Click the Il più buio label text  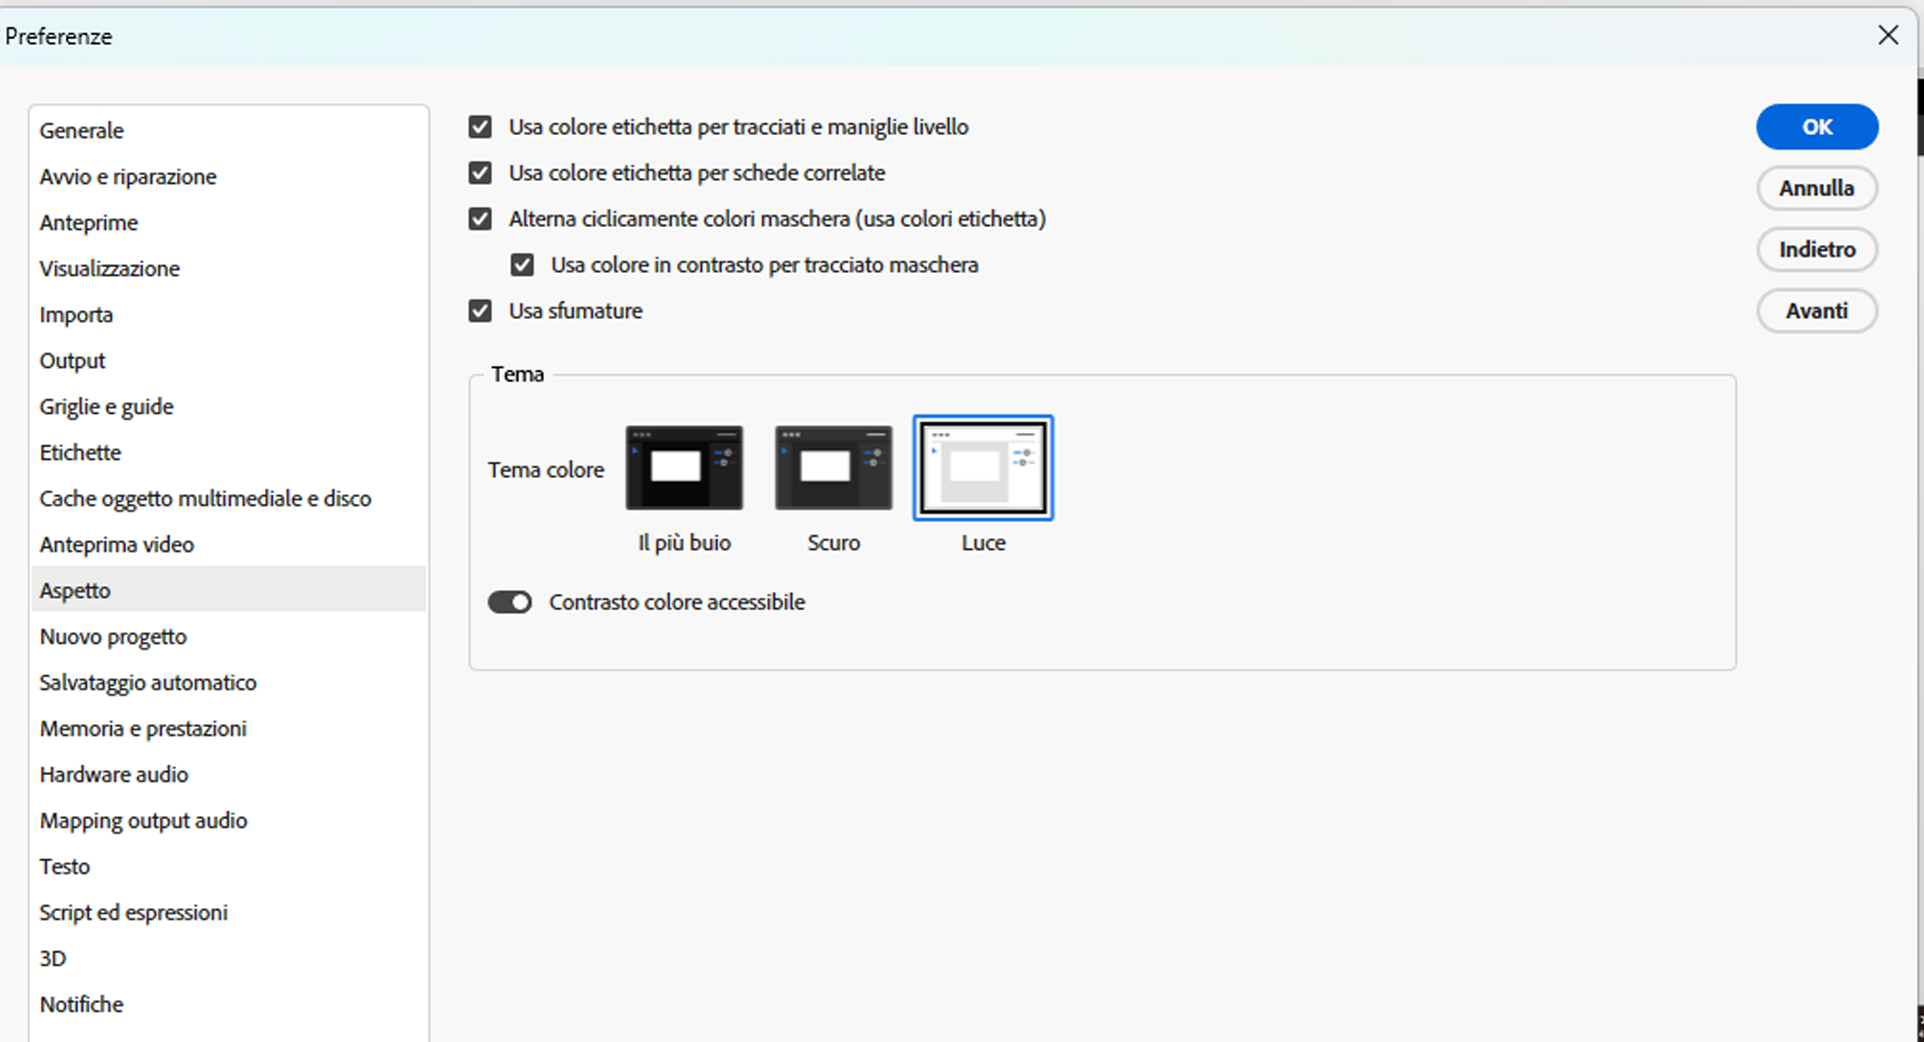pyautogui.click(x=684, y=543)
